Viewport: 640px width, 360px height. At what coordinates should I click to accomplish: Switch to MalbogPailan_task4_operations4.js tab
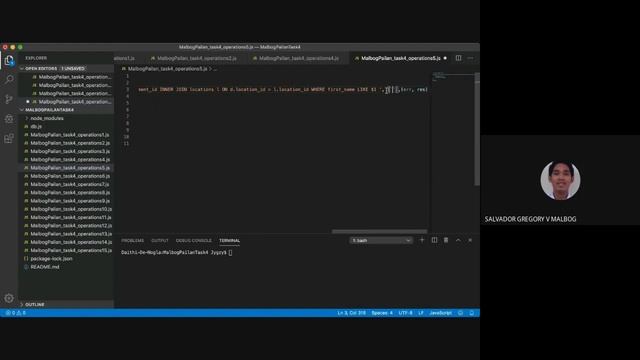point(299,58)
